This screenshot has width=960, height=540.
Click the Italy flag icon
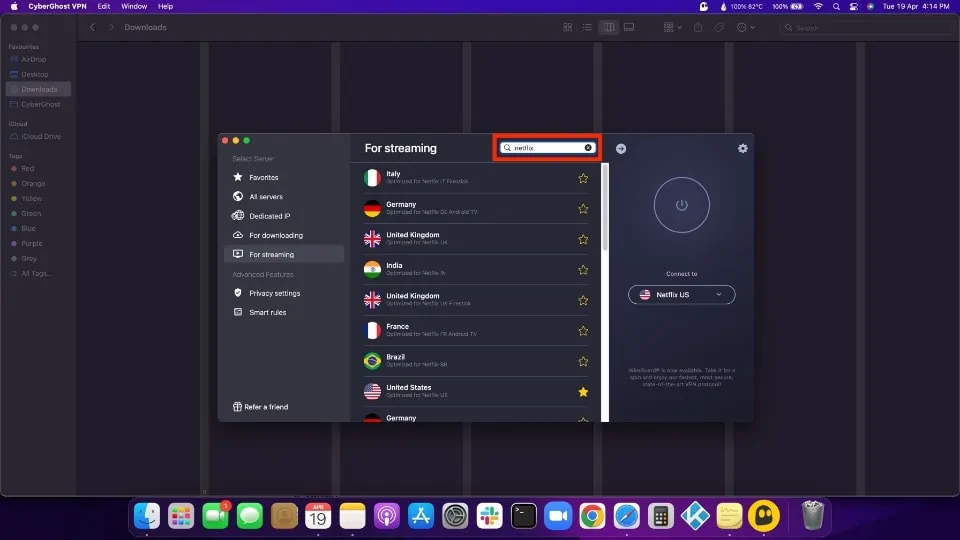(372, 178)
